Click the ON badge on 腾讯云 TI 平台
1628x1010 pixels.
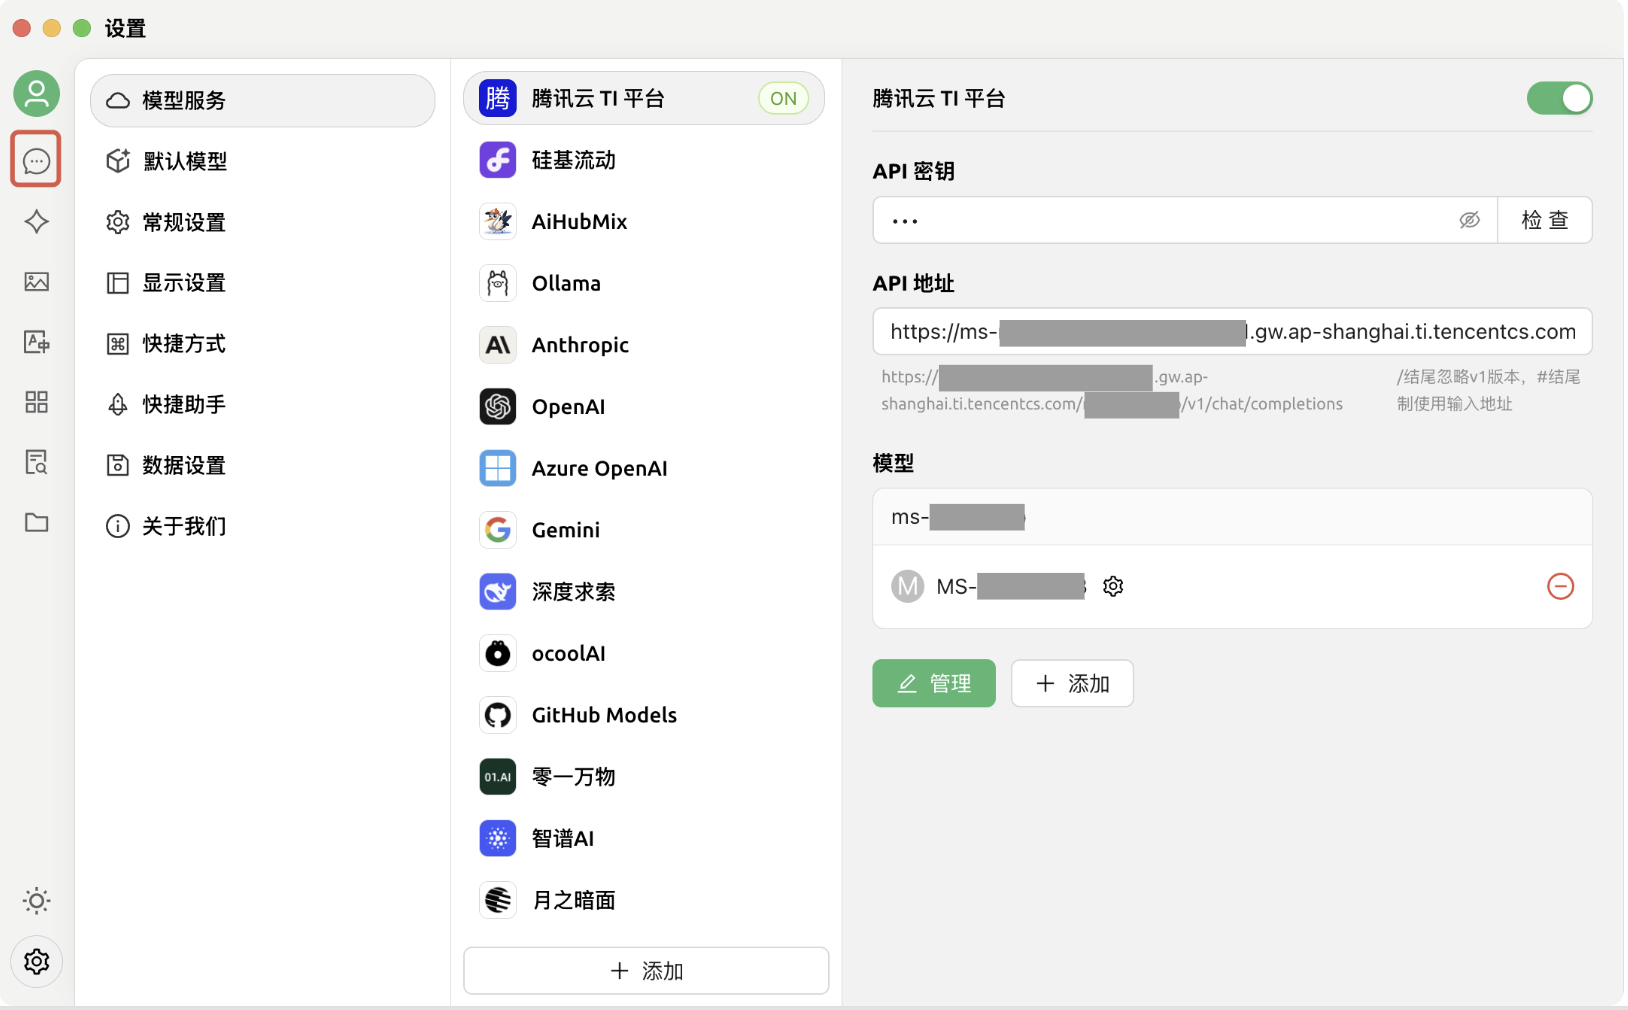tap(784, 98)
